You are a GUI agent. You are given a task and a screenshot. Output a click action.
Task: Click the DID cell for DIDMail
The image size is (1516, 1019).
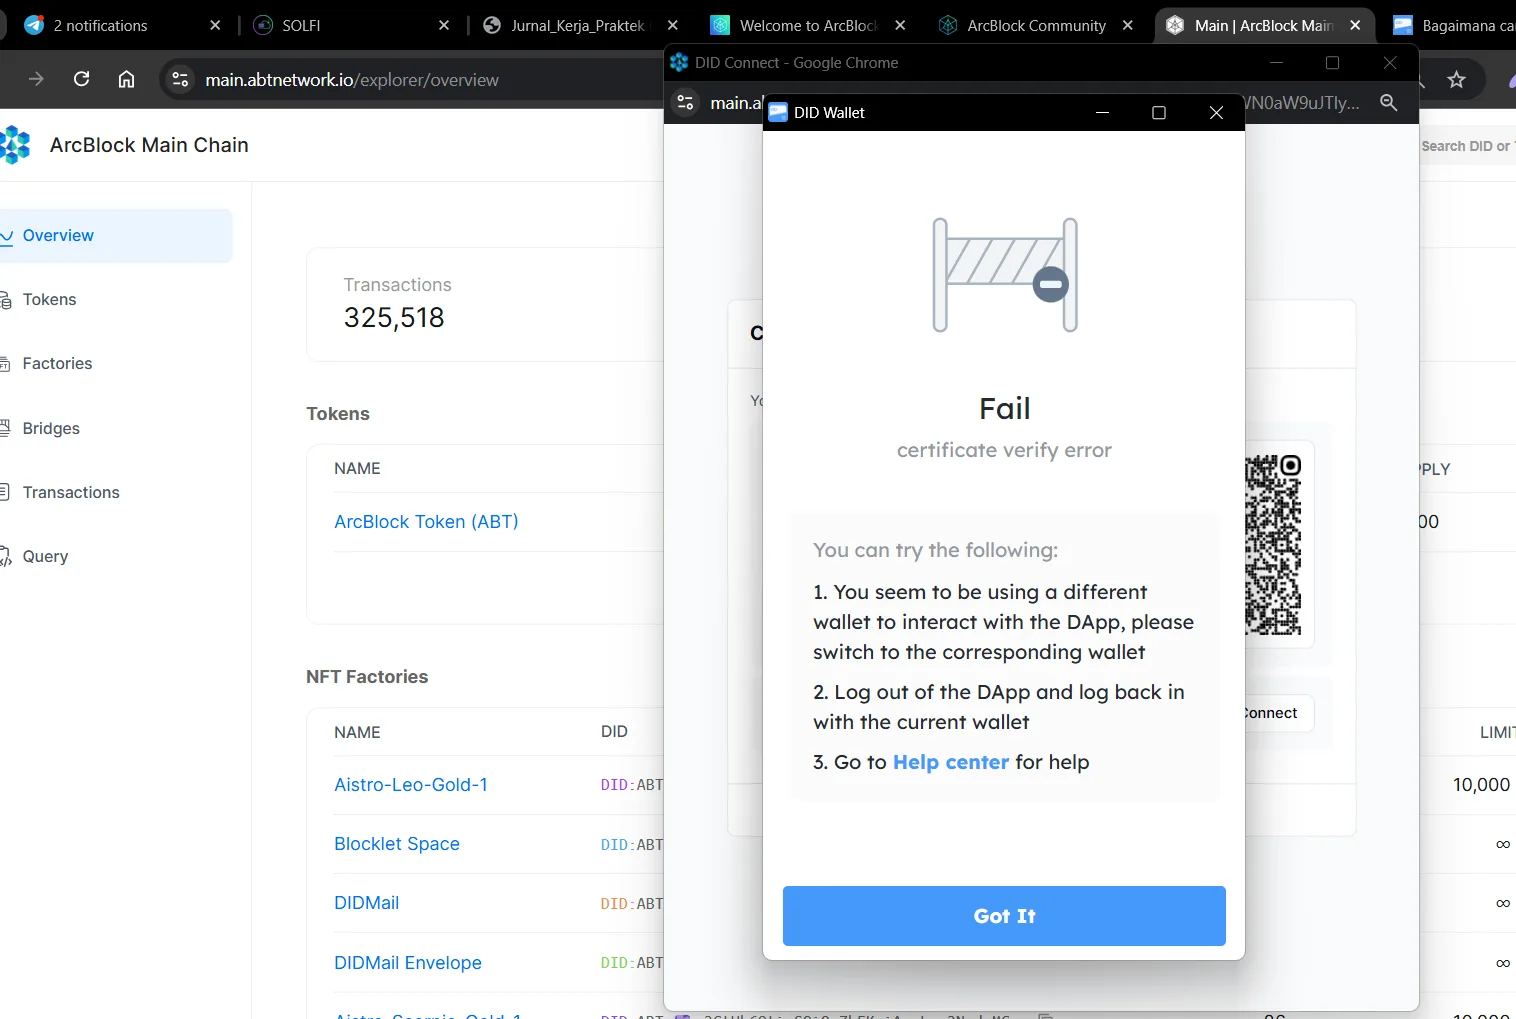pyautogui.click(x=632, y=904)
